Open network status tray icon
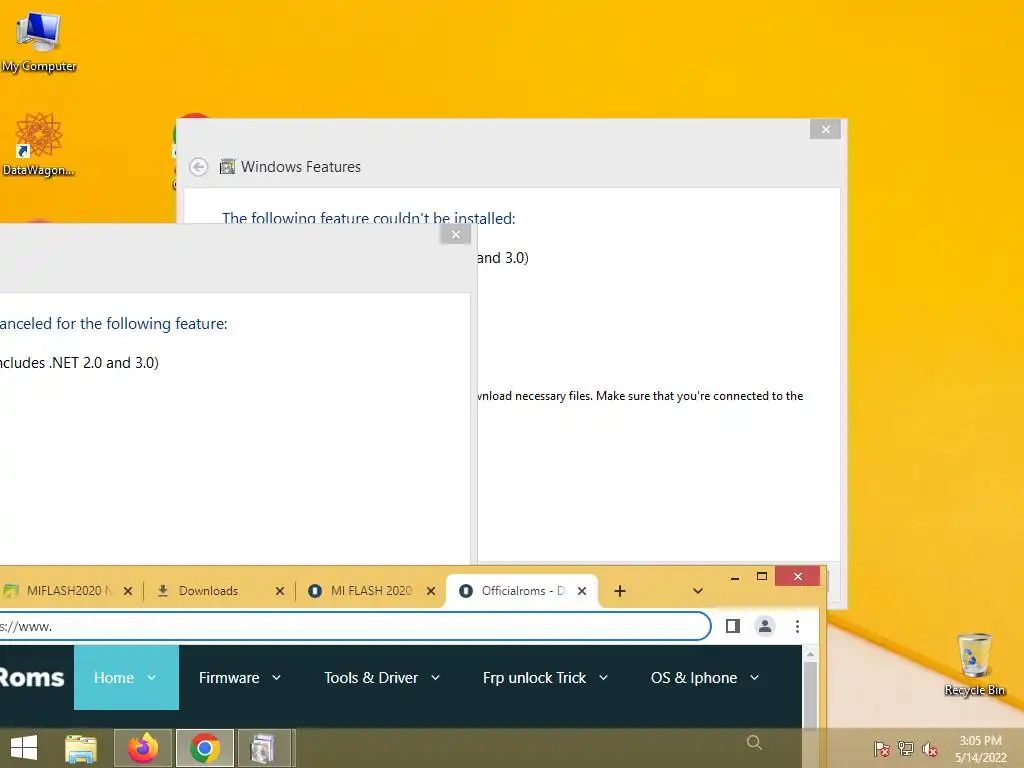Screen dimensions: 1024x768 pyautogui.click(x=906, y=748)
